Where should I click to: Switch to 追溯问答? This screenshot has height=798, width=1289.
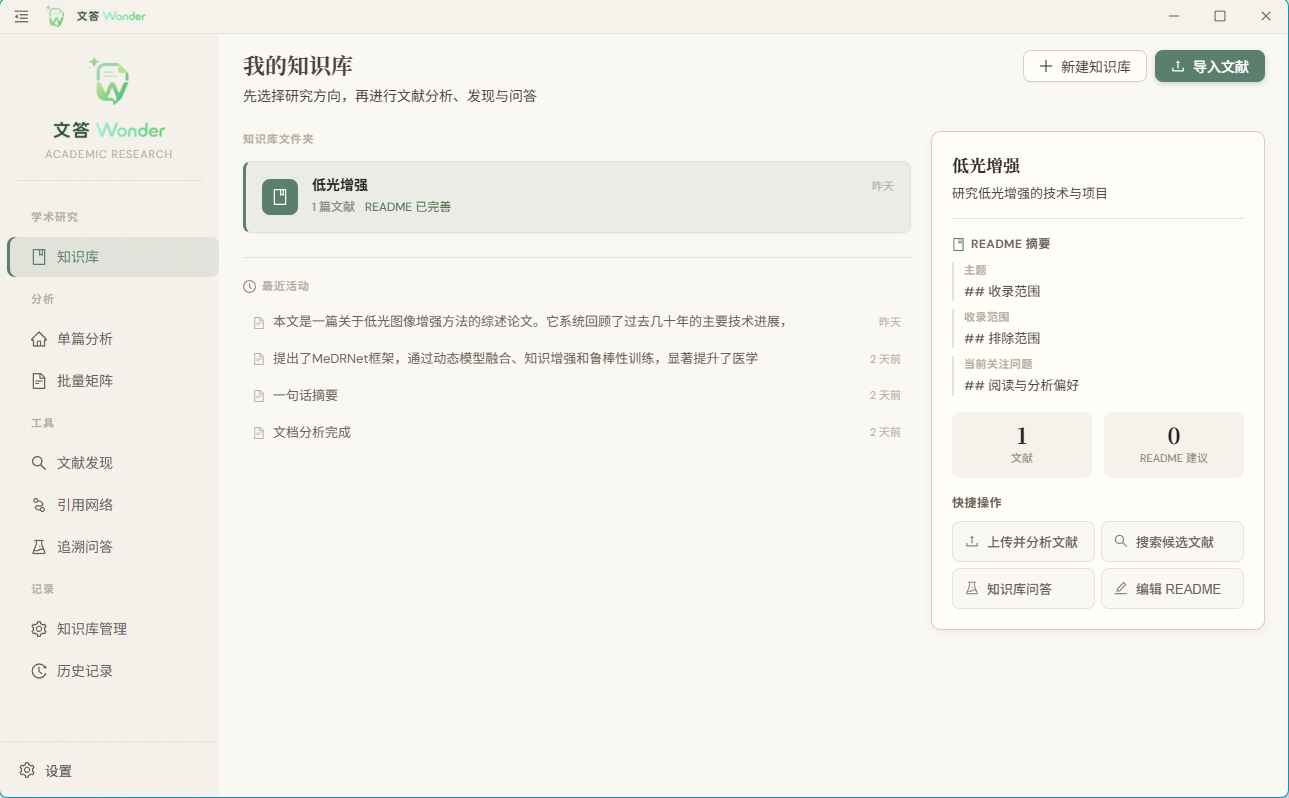113,547
